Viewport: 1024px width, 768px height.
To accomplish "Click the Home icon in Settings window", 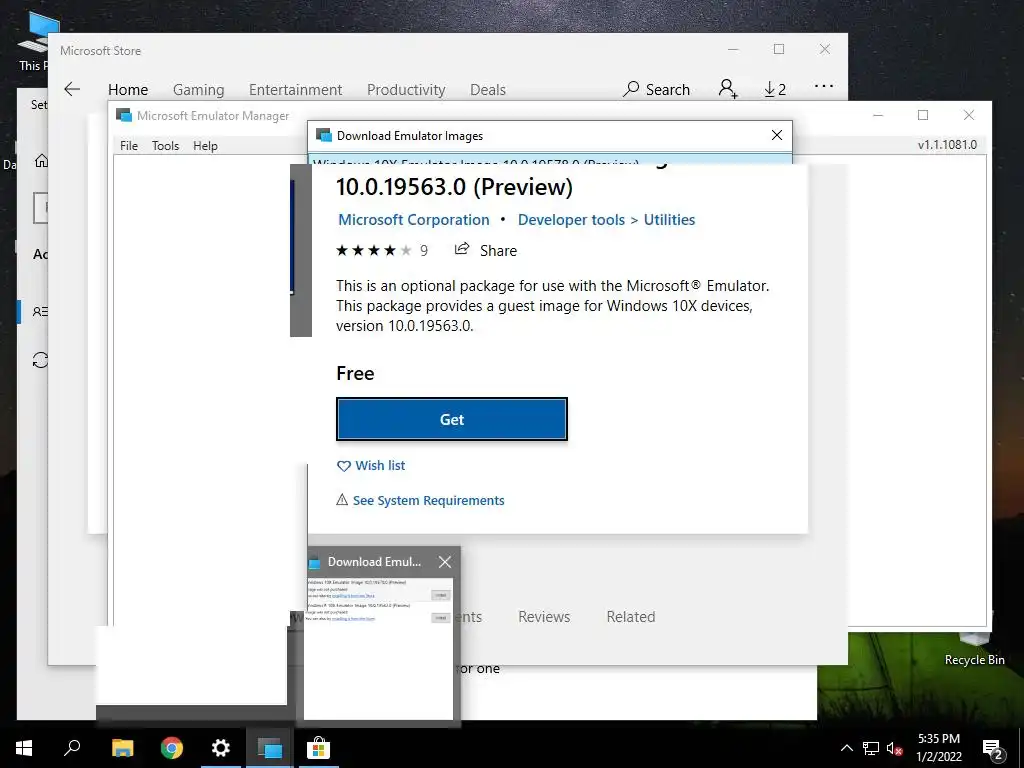I will point(41,161).
